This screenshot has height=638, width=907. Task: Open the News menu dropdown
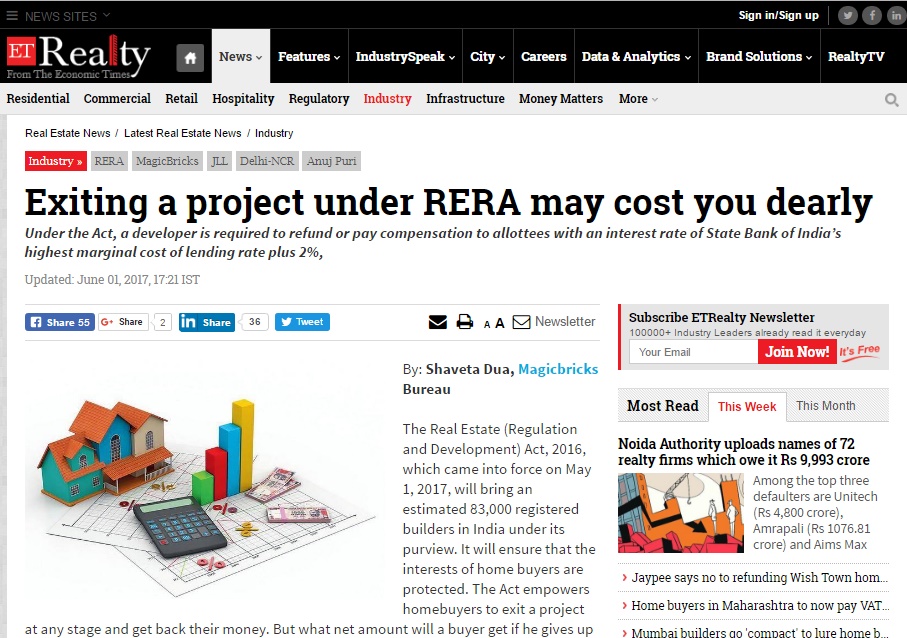[241, 57]
